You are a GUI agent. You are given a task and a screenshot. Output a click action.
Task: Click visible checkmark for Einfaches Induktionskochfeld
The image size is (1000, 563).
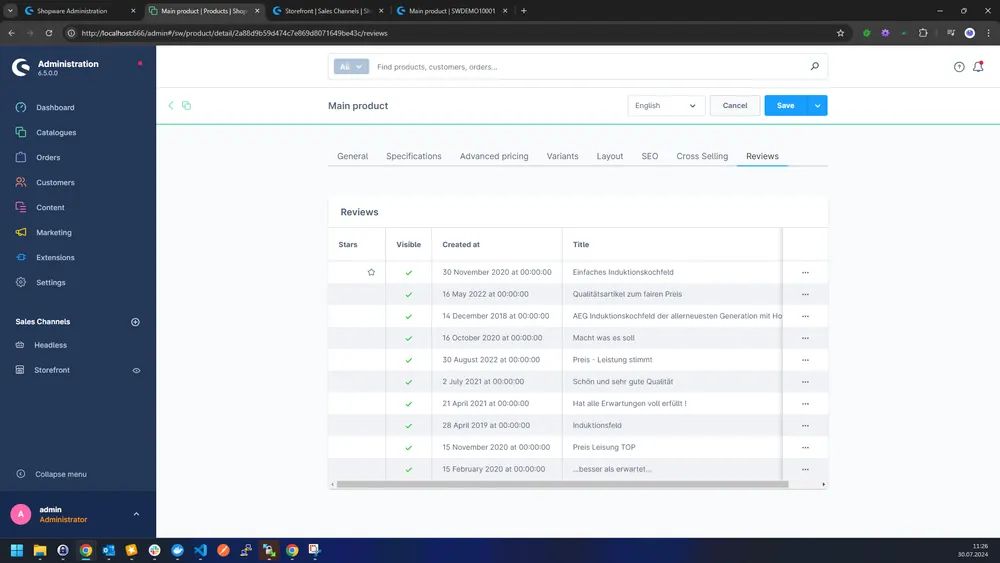(x=409, y=273)
